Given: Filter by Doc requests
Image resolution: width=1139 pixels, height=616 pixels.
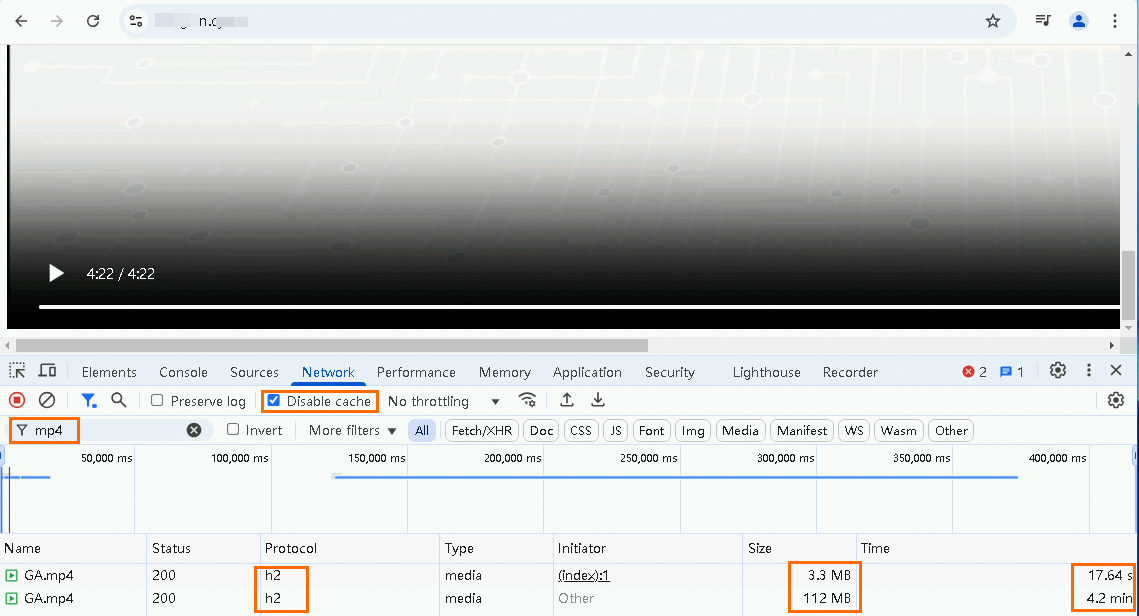Looking at the screenshot, I should click(541, 431).
